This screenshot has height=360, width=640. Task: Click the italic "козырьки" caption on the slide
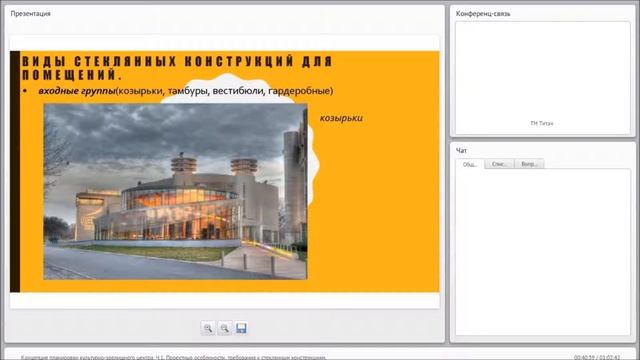pos(341,118)
